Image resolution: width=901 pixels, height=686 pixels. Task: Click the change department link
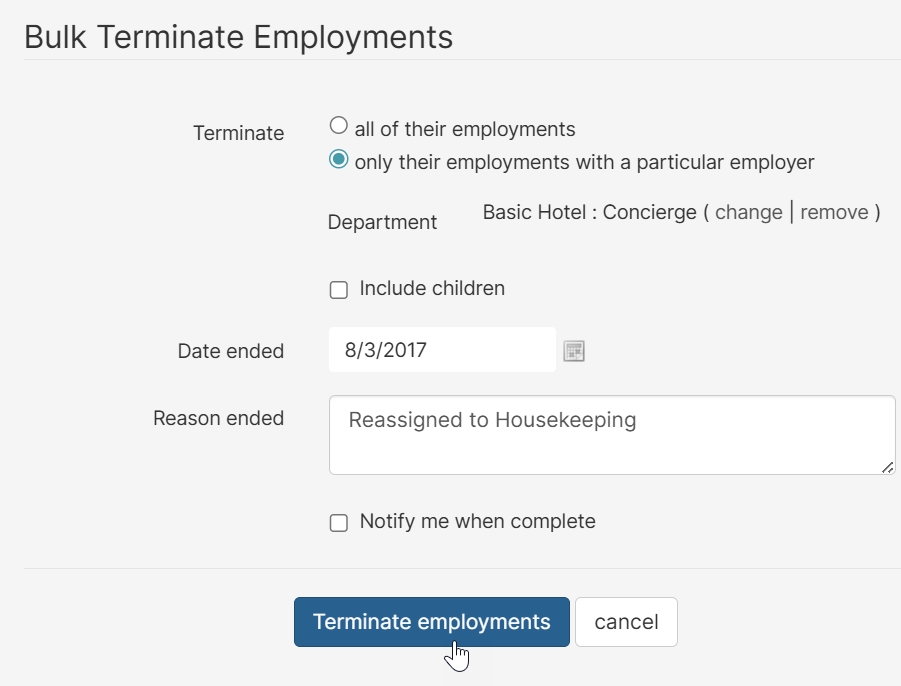(x=748, y=212)
